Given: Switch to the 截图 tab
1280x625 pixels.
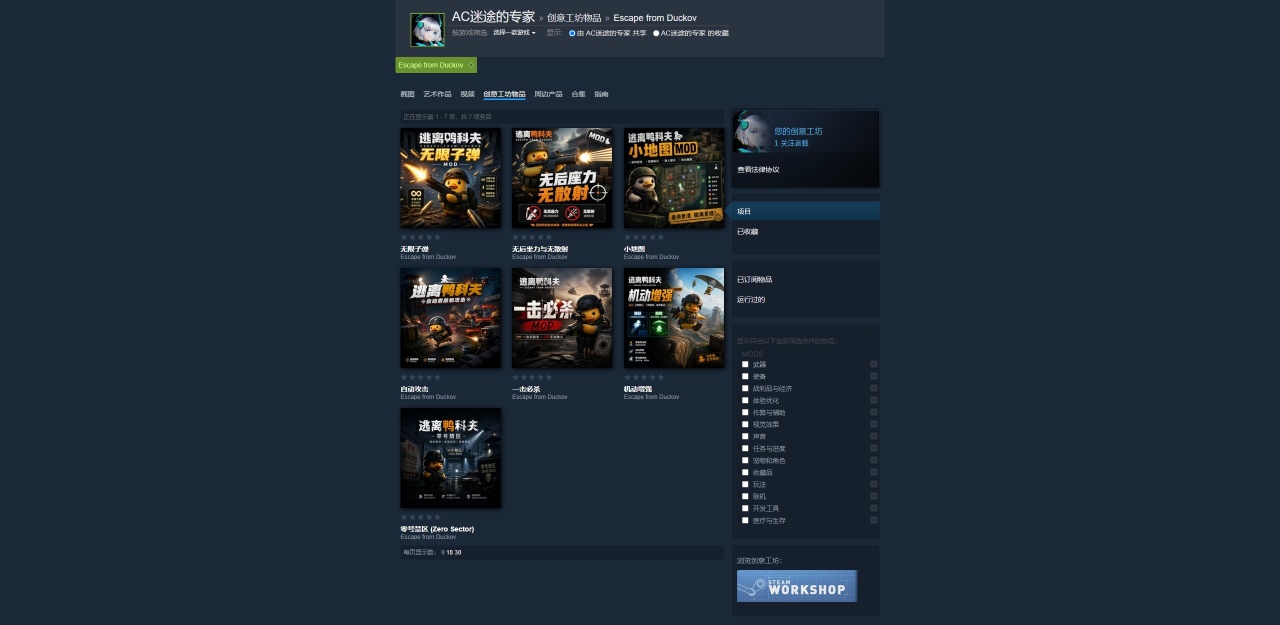Looking at the screenshot, I should click(x=407, y=94).
